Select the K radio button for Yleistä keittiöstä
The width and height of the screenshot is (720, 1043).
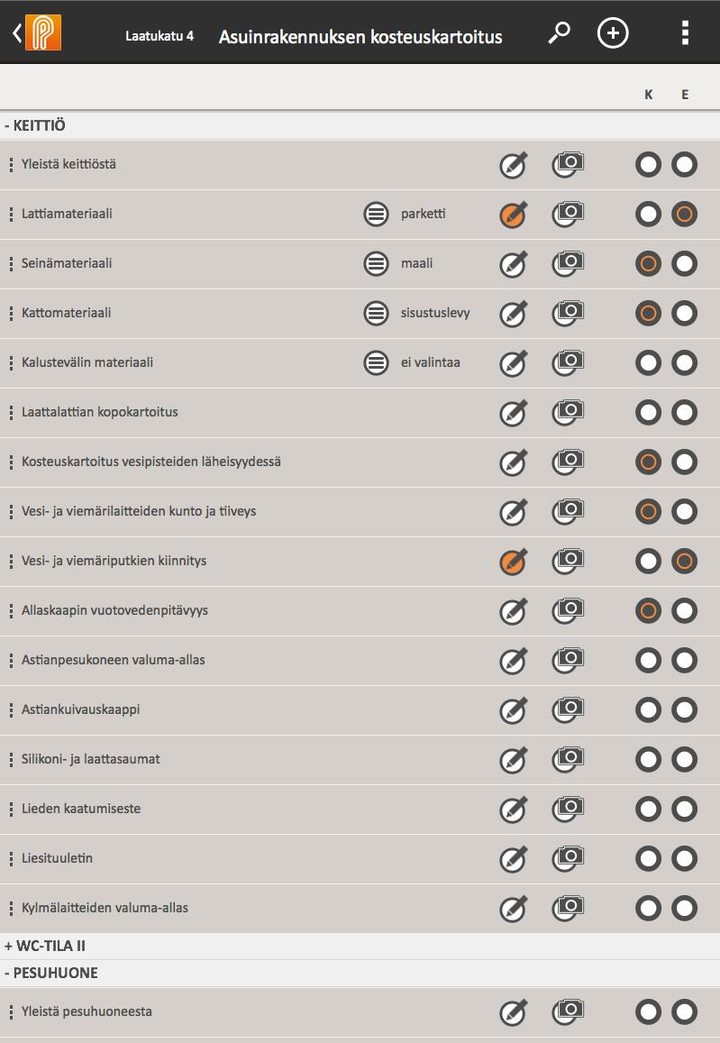(x=648, y=164)
